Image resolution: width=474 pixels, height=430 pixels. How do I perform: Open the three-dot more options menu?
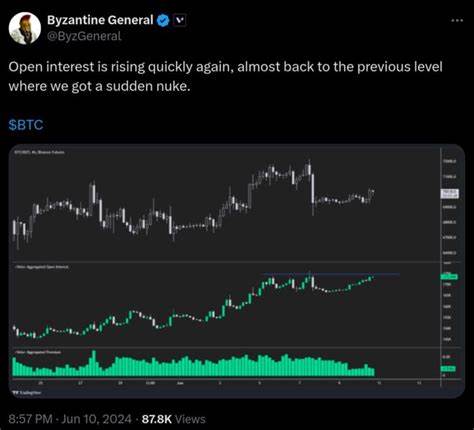[x=457, y=20]
